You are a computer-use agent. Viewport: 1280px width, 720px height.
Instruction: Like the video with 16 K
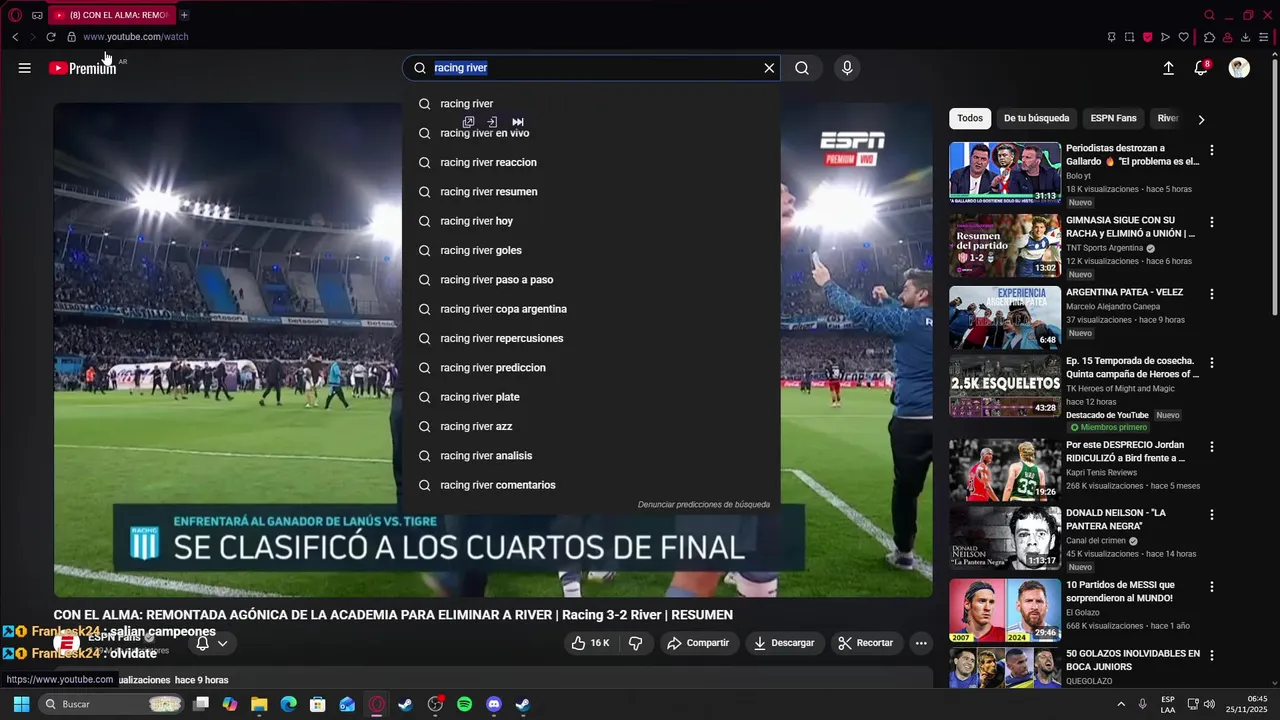(590, 643)
